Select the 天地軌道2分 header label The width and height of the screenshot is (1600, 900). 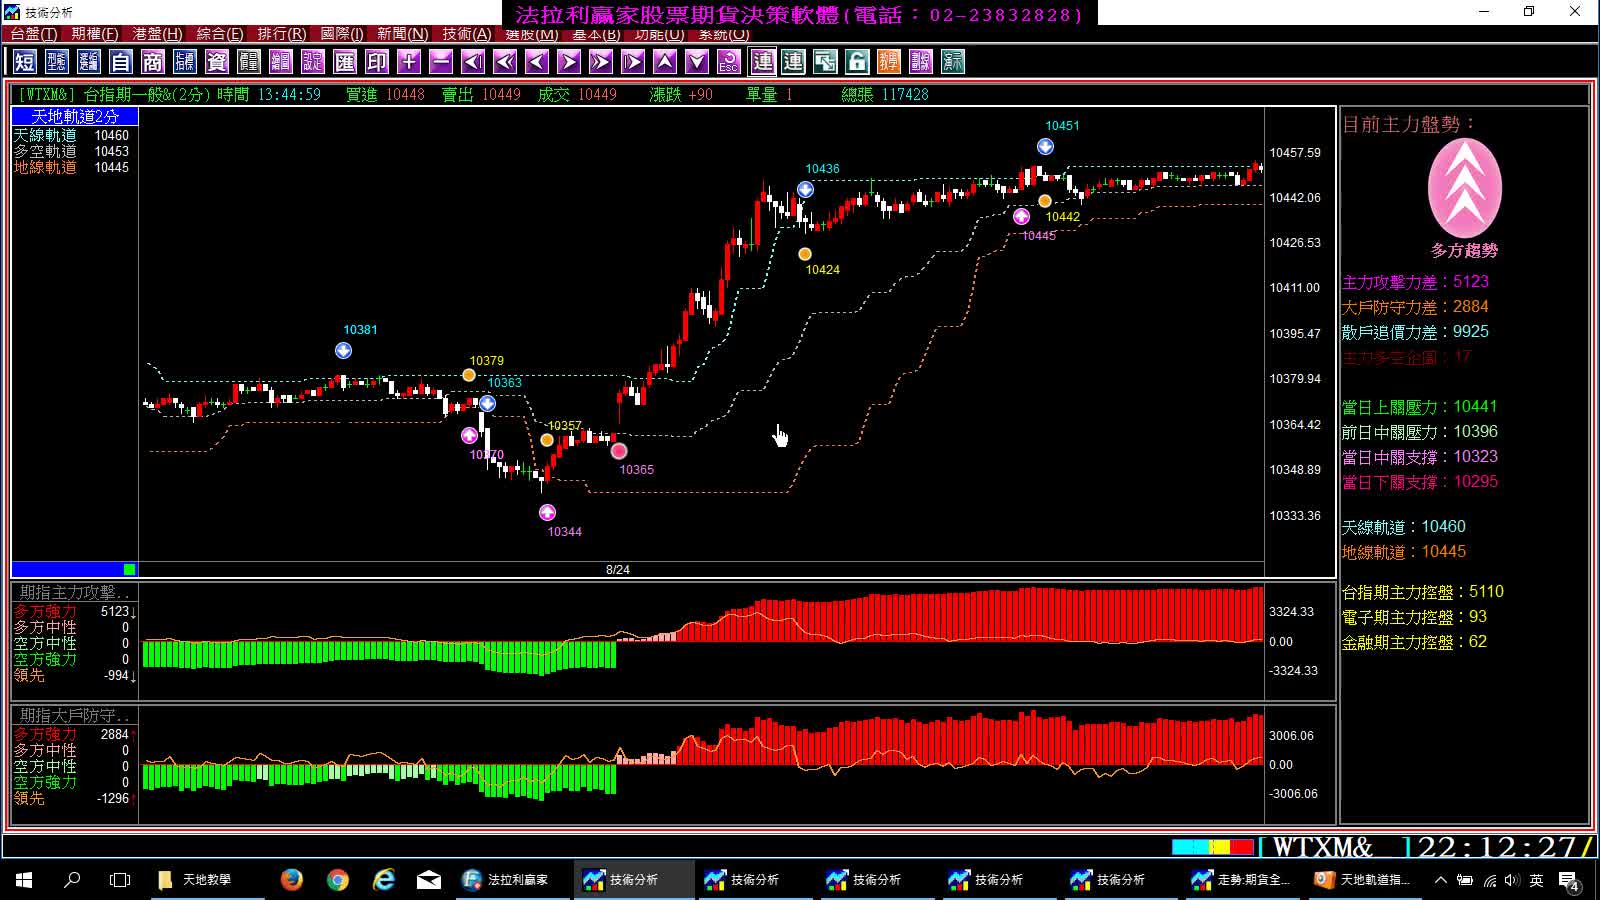click(75, 117)
